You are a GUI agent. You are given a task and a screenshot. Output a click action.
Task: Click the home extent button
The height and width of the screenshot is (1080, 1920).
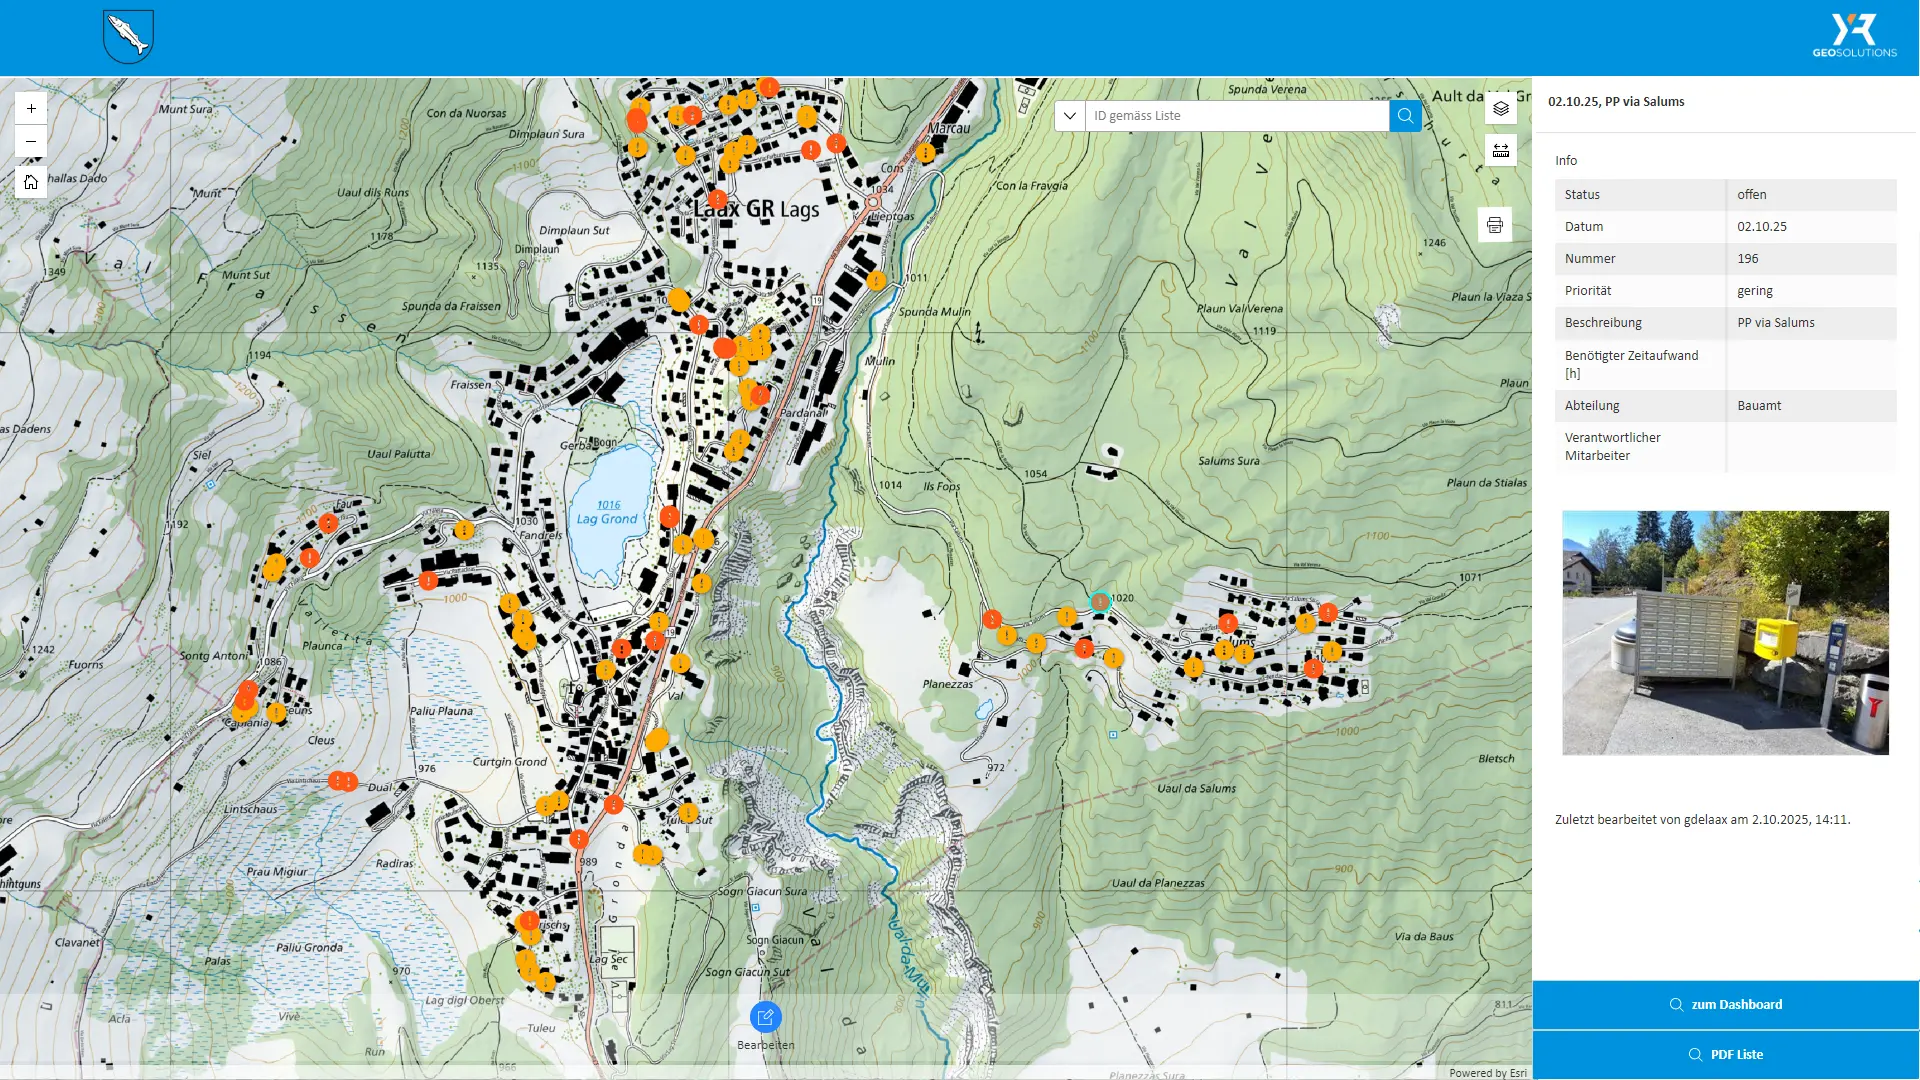(x=31, y=182)
